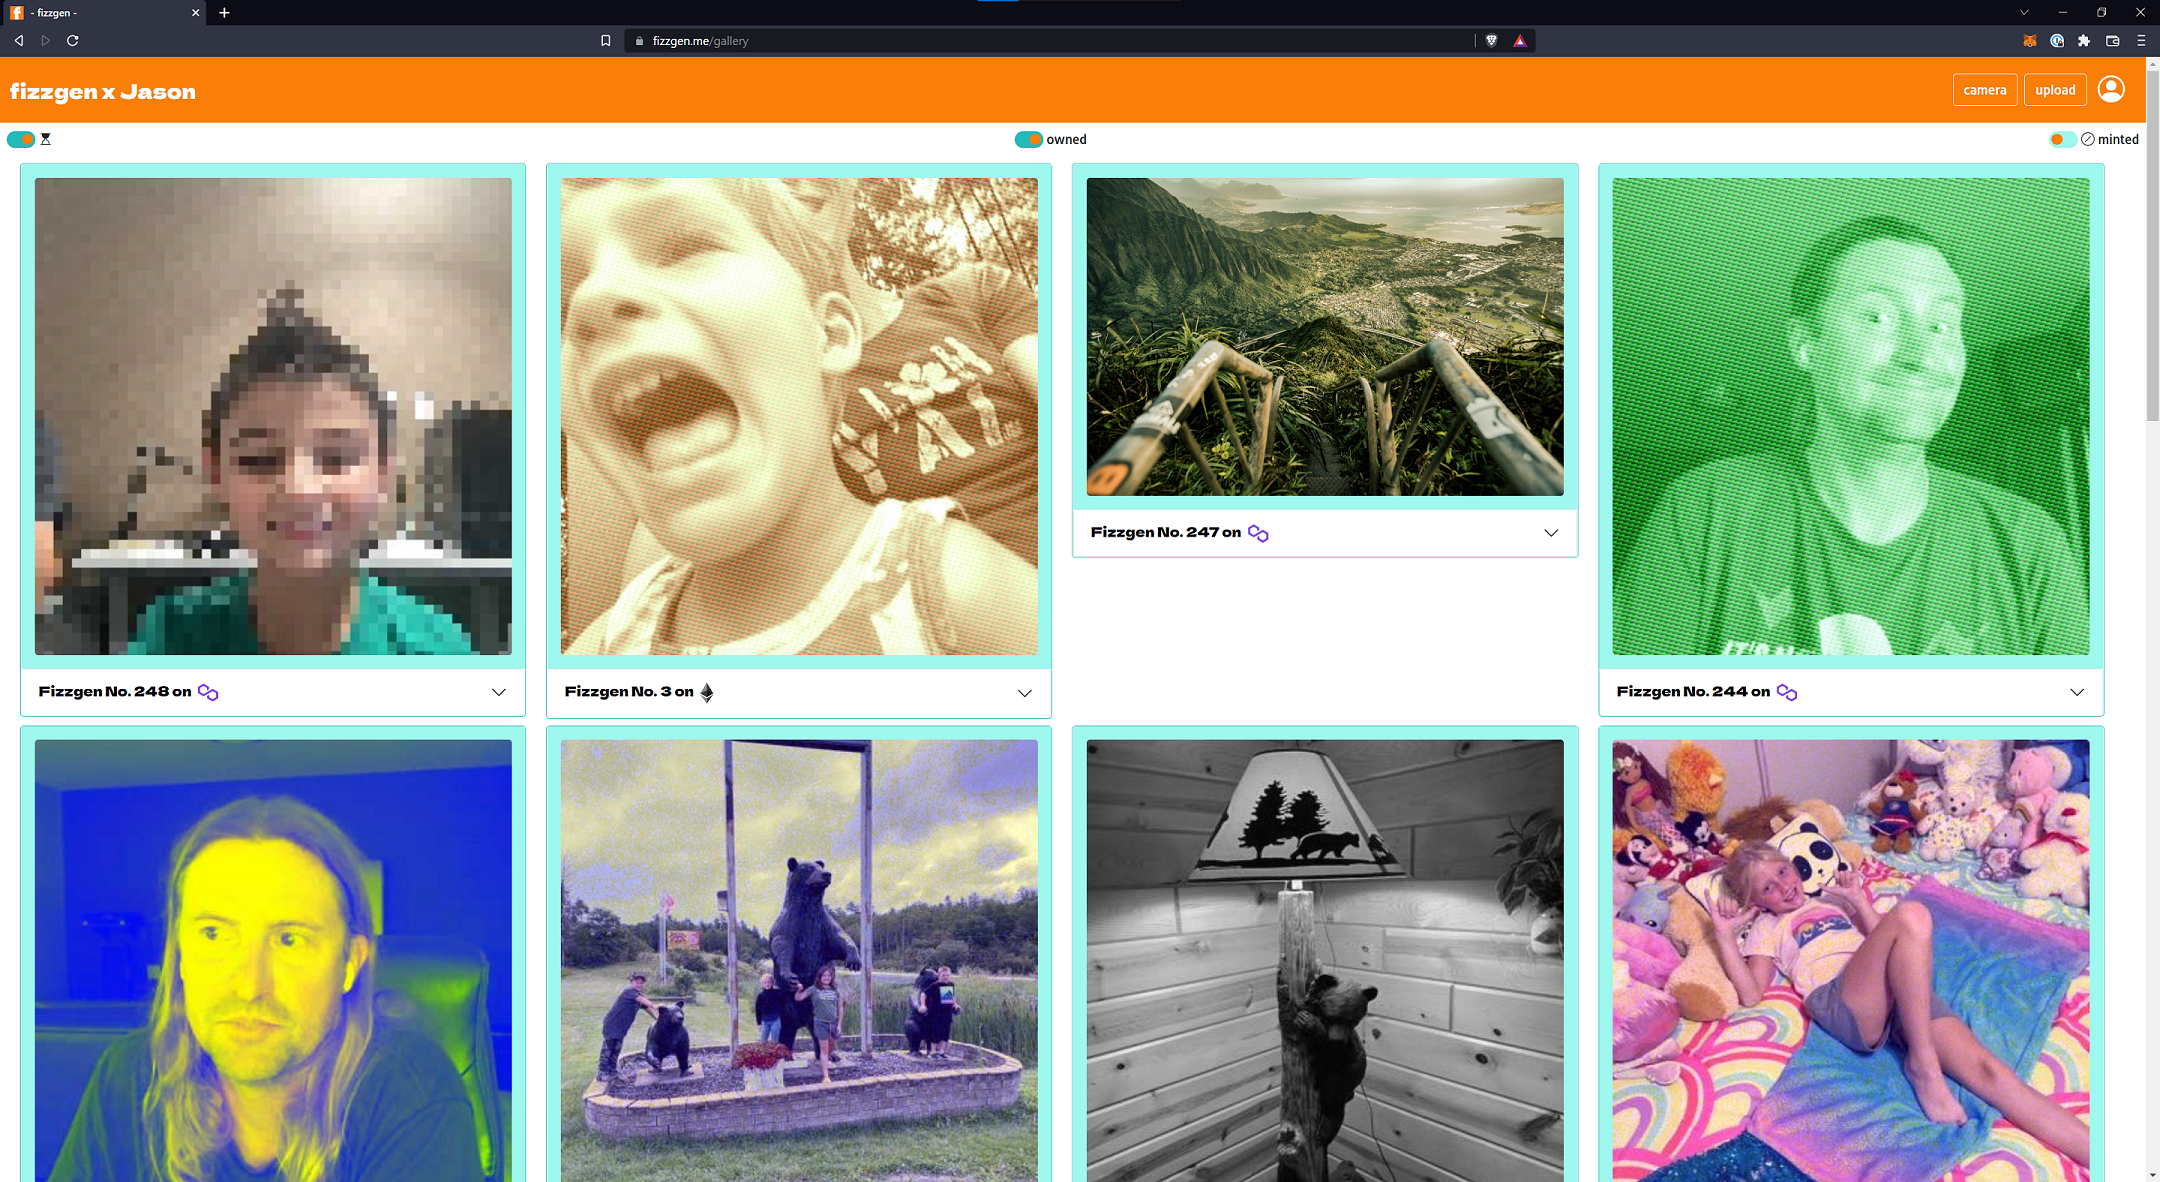Toggle the hourglass pending switch
Viewport: 2160px width, 1182px height.
21,139
